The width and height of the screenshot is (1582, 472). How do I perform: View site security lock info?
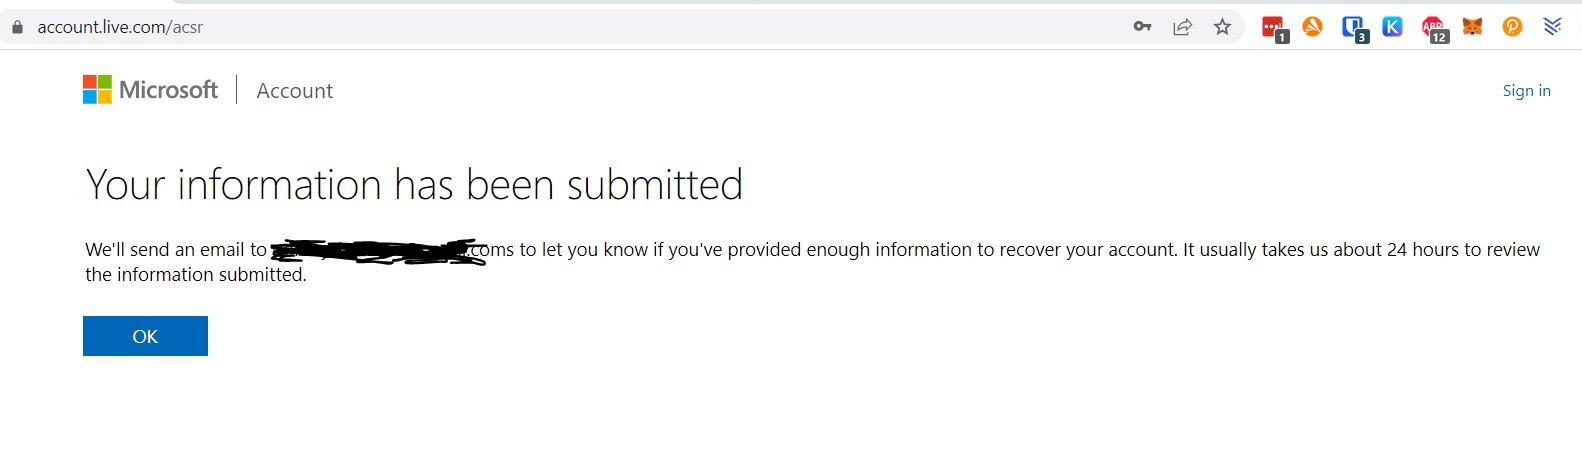coord(17,27)
